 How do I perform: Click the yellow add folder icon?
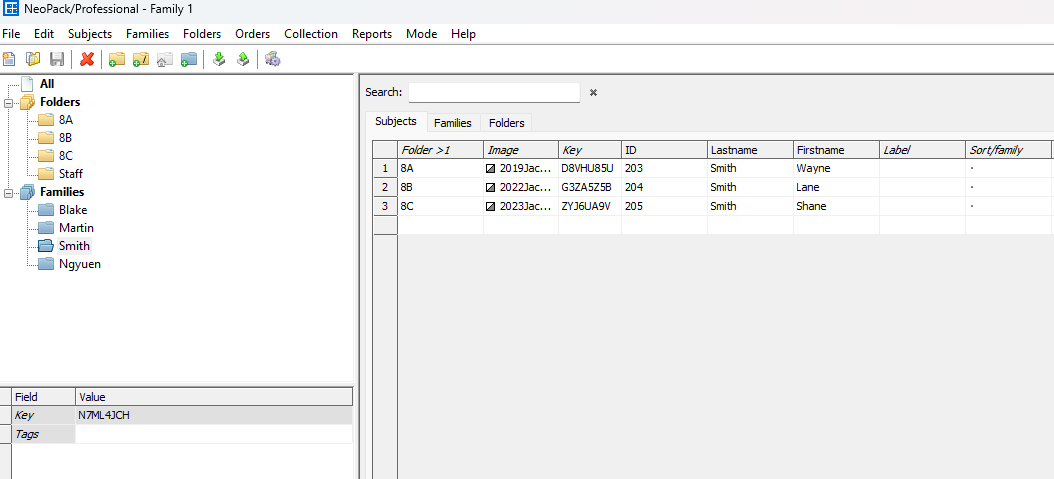click(117, 60)
